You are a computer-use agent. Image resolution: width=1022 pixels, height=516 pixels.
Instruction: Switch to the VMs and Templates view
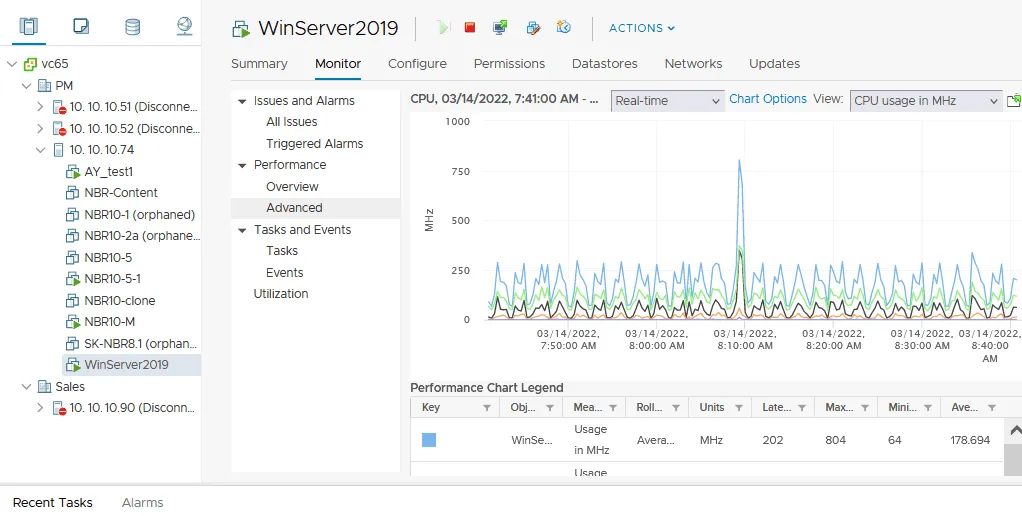click(81, 26)
